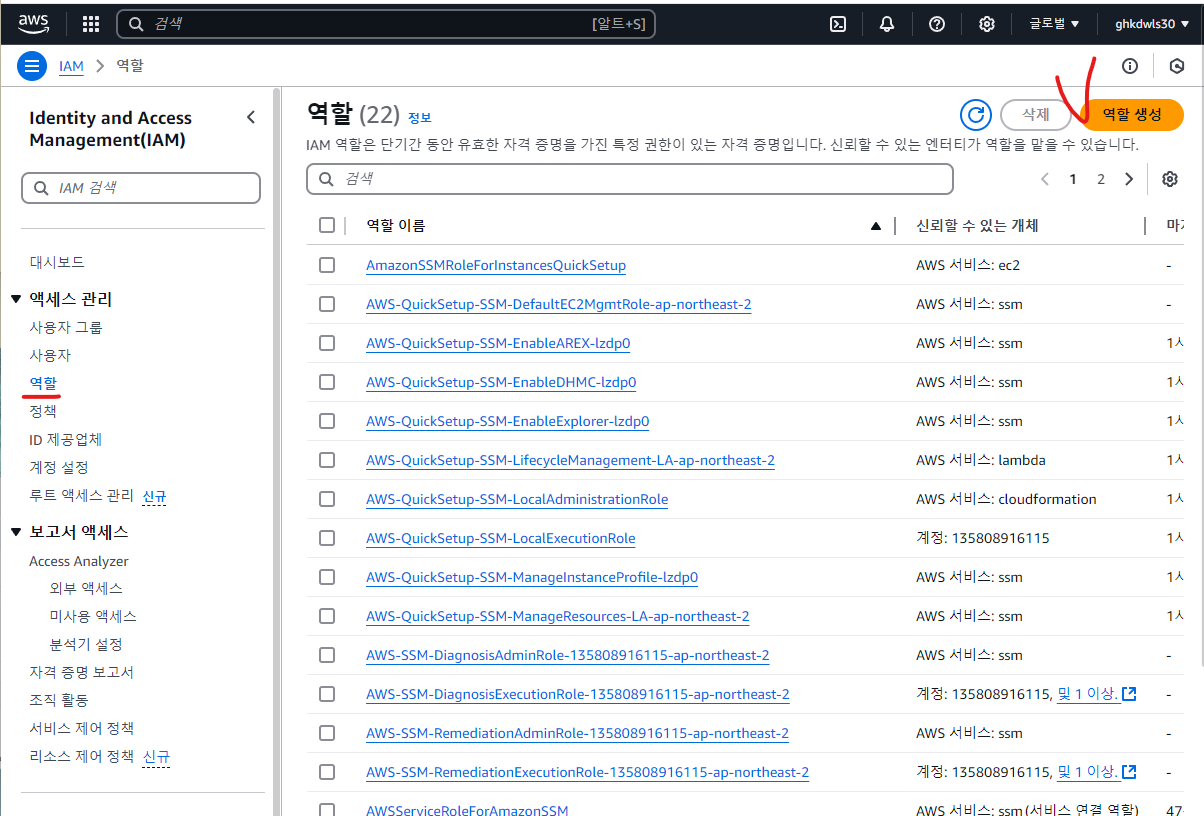Screen dimensions: 1204x816
Task: Open 루트 액세스 관리 in the sidebar
Action: [x=81, y=495]
